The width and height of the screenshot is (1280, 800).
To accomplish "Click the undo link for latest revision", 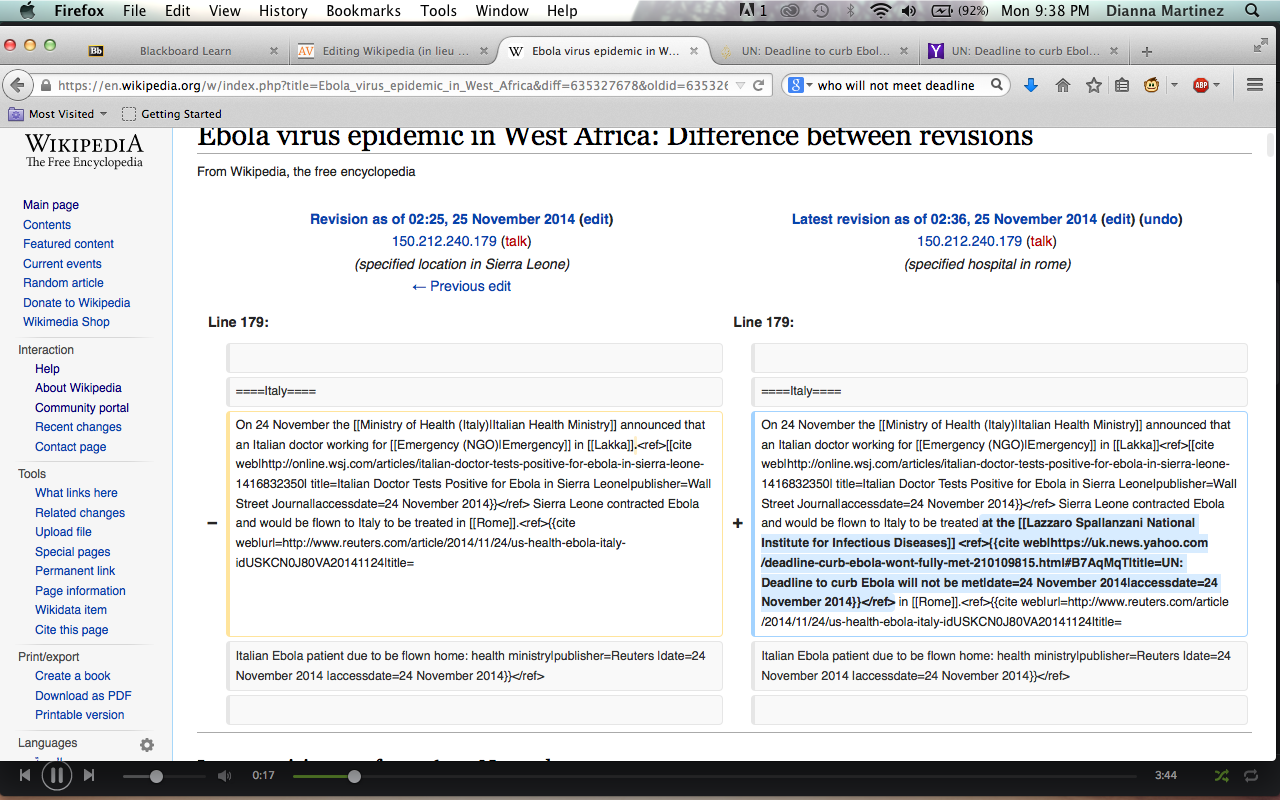I will (x=1162, y=219).
